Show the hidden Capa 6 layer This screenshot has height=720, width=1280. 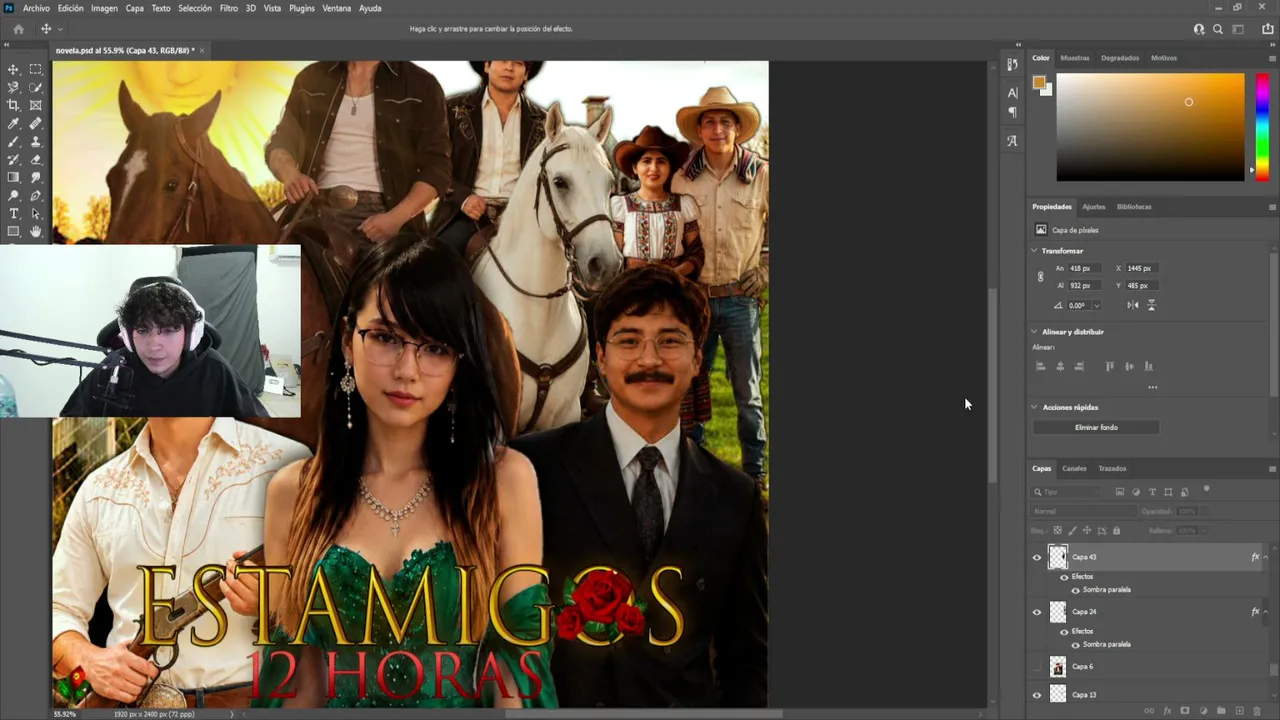coord(1037,667)
